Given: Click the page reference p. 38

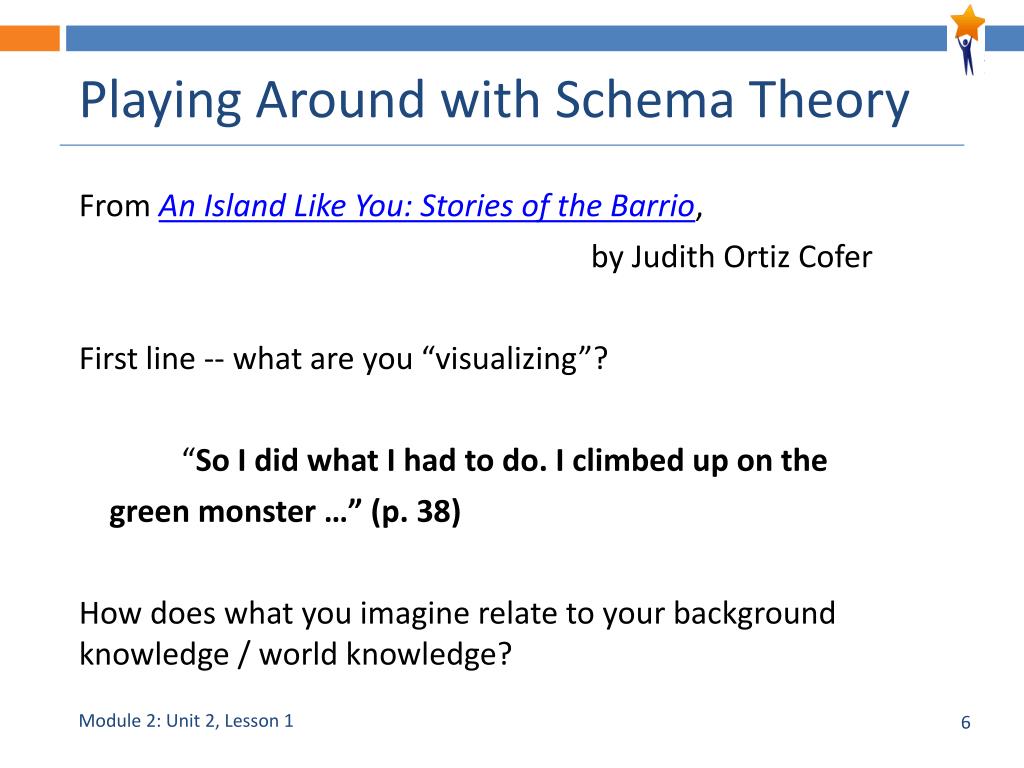Looking at the screenshot, I should point(416,511).
